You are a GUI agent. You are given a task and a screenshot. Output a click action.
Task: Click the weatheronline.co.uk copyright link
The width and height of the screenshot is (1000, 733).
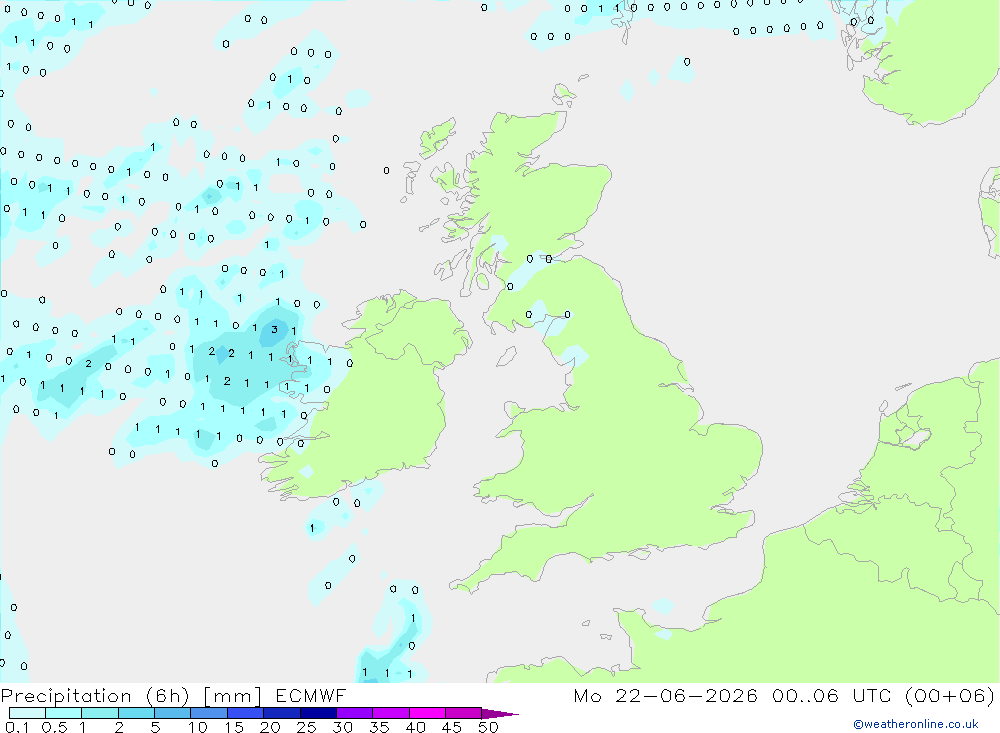[916, 724]
